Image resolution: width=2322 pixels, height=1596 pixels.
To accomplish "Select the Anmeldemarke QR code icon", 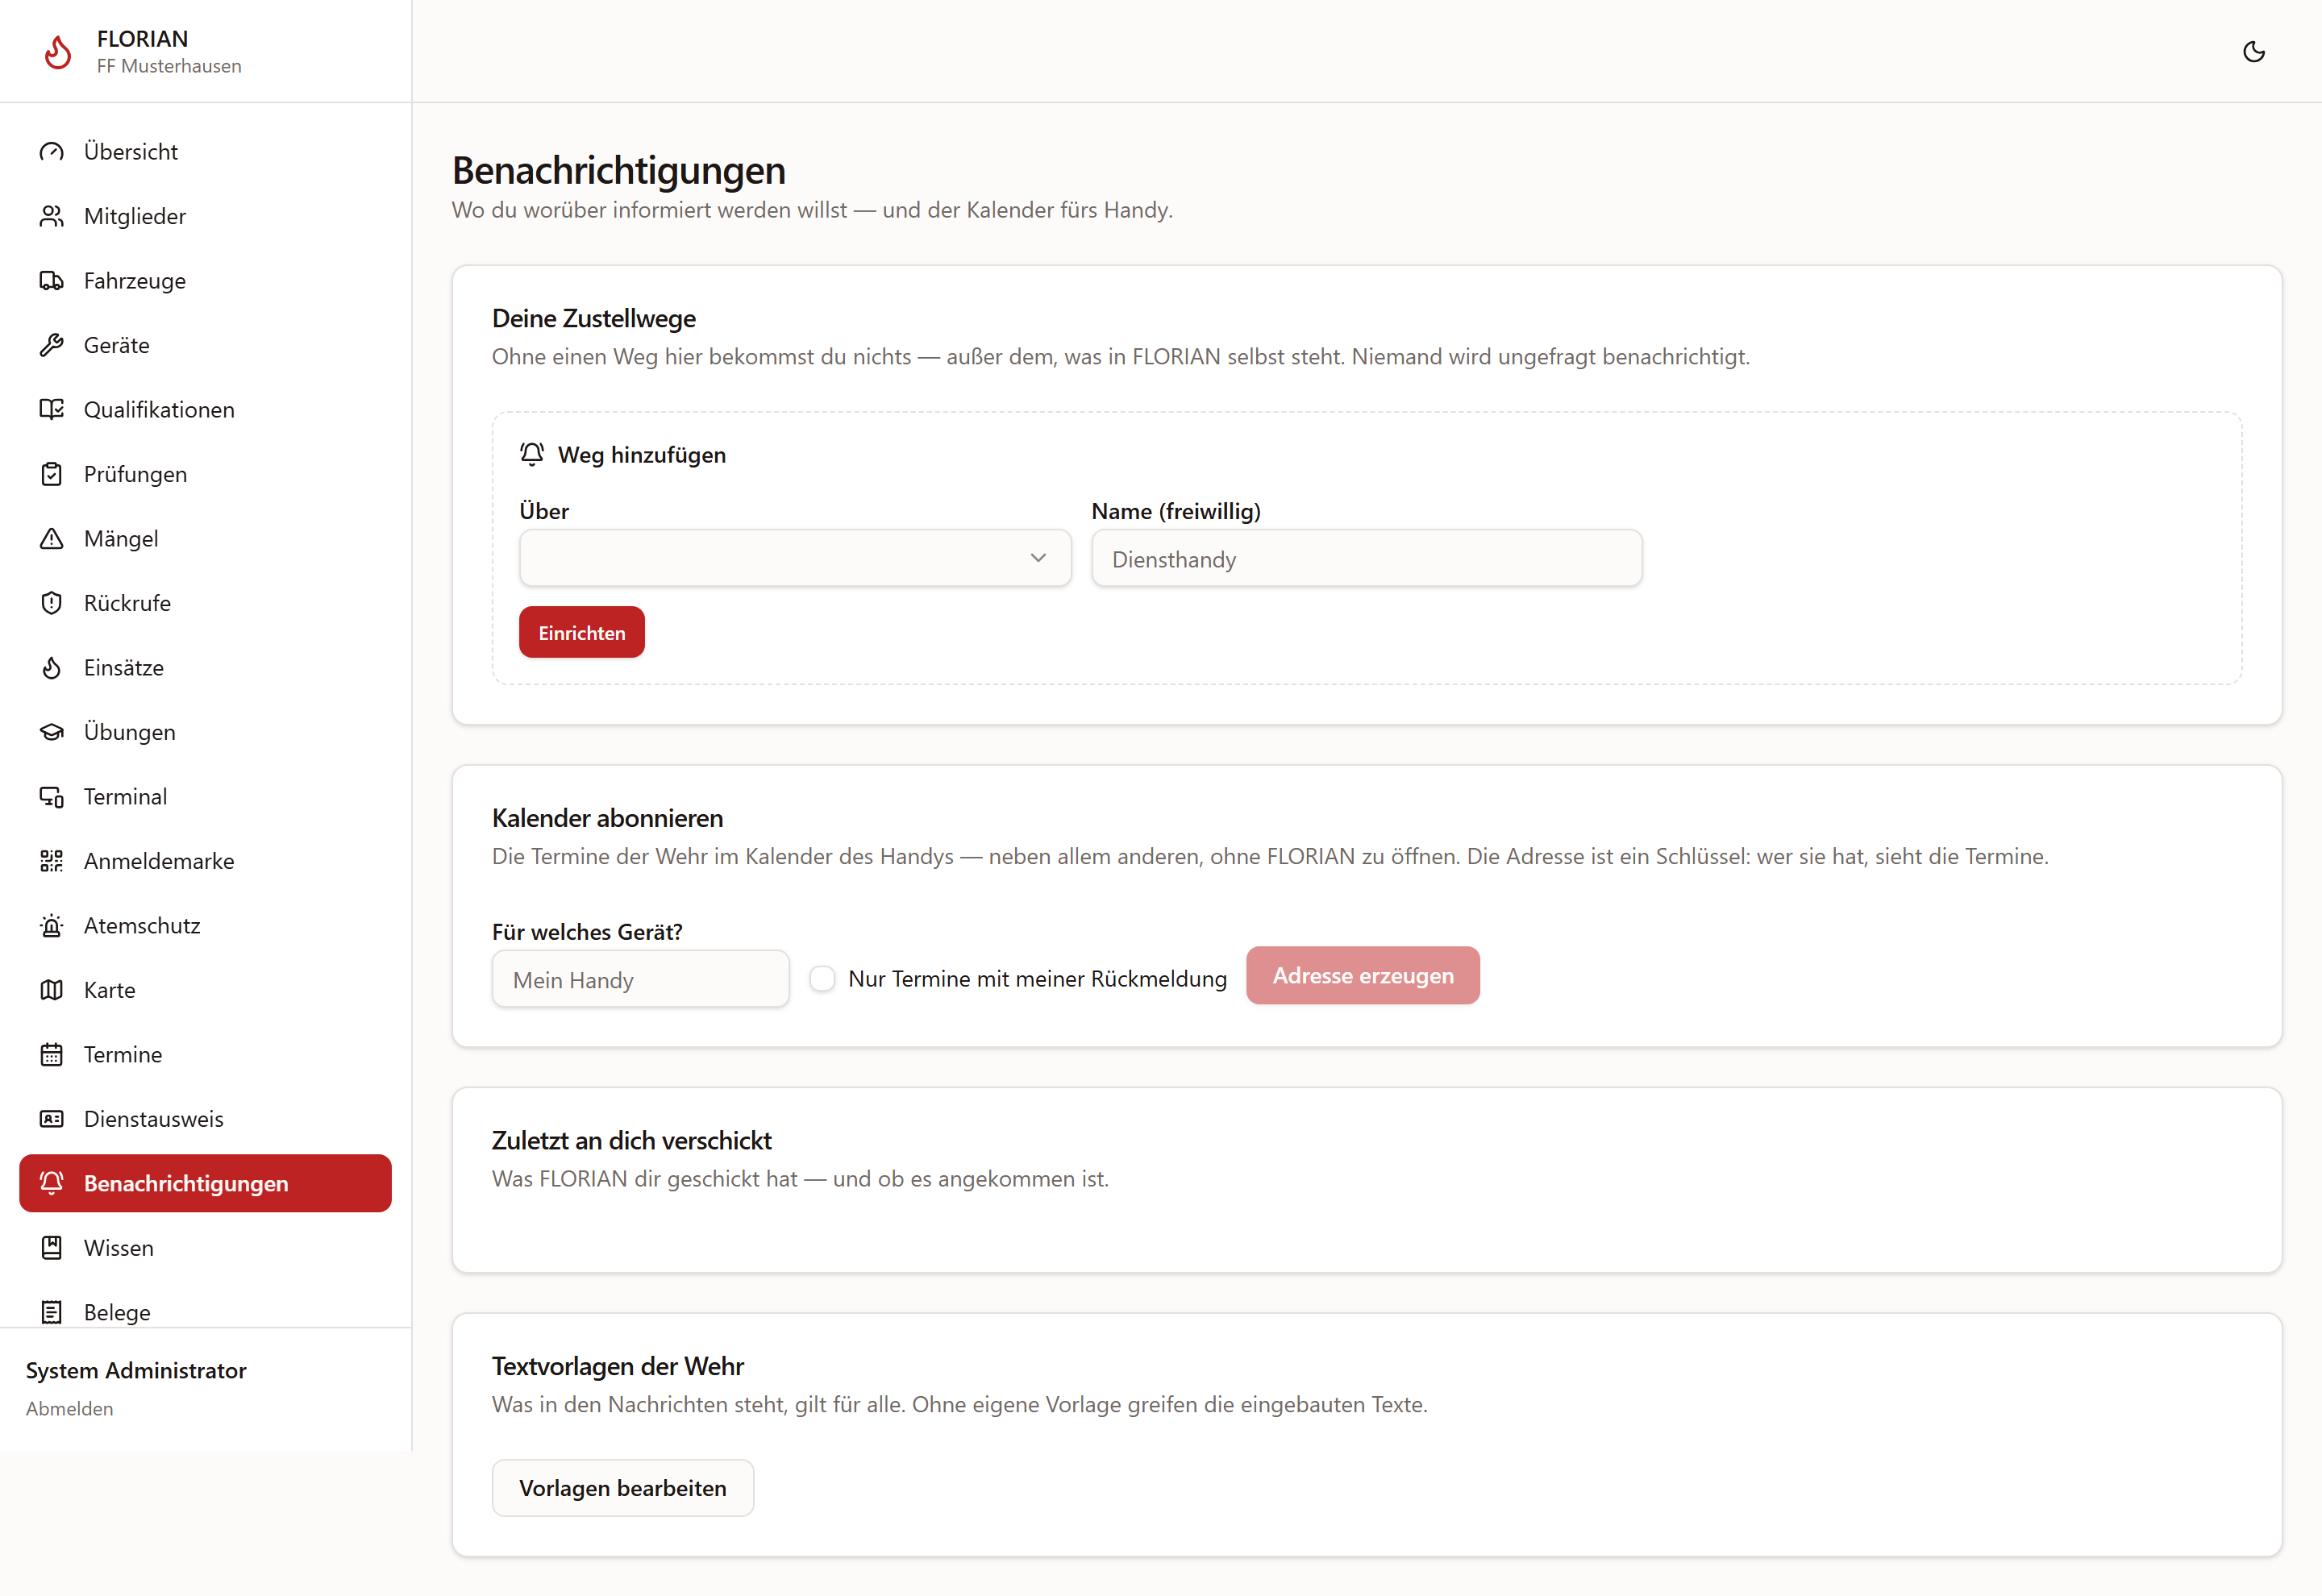I will click(x=51, y=861).
